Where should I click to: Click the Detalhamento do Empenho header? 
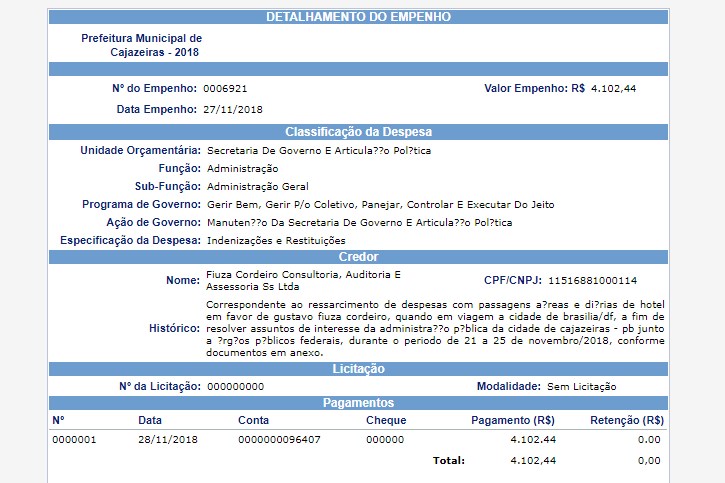(358, 17)
